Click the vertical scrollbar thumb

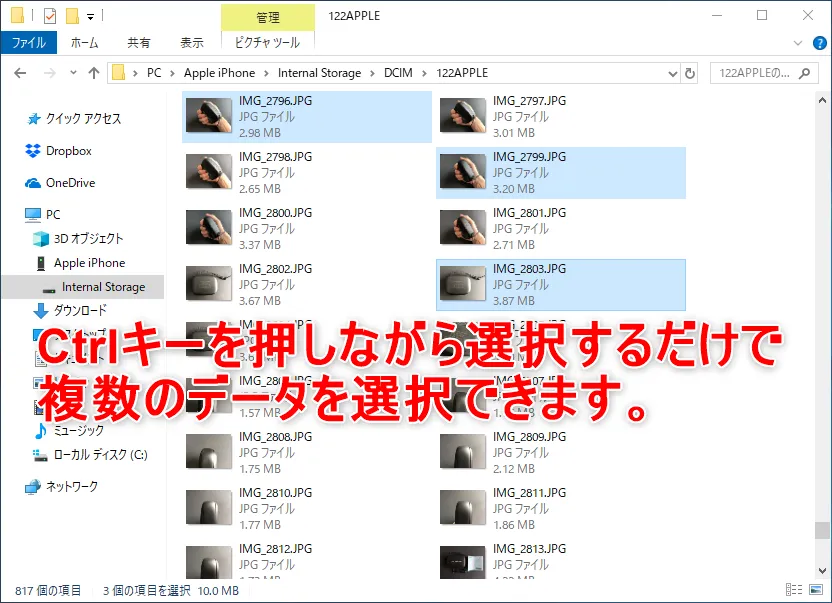tap(822, 530)
